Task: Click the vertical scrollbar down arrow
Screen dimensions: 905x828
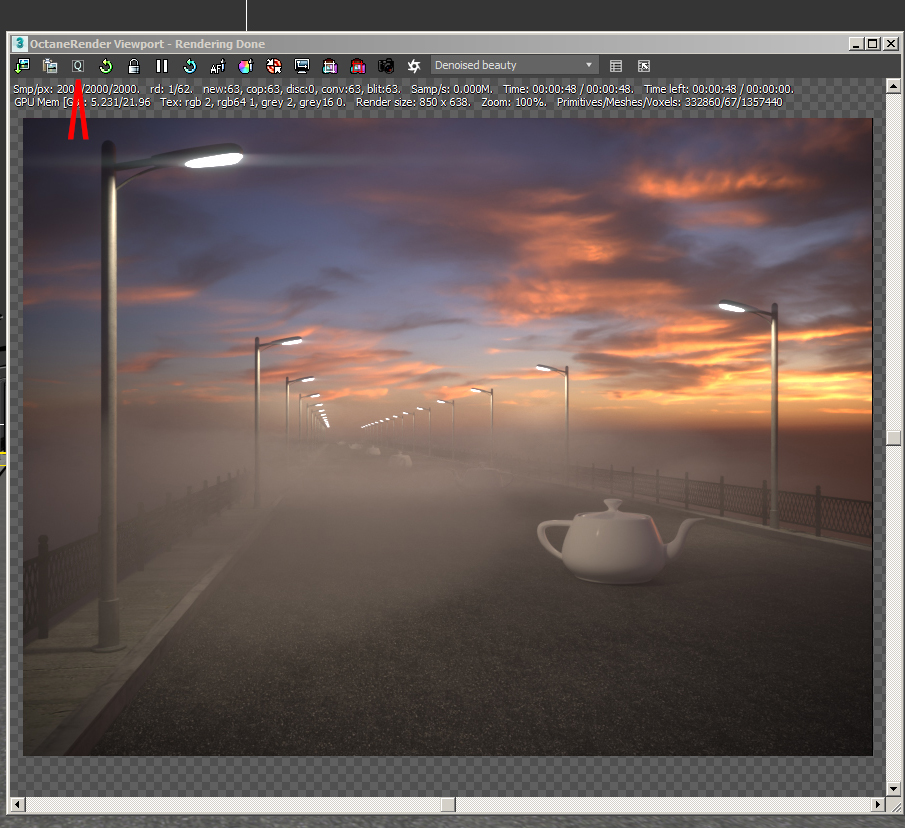Action: pos(893,788)
